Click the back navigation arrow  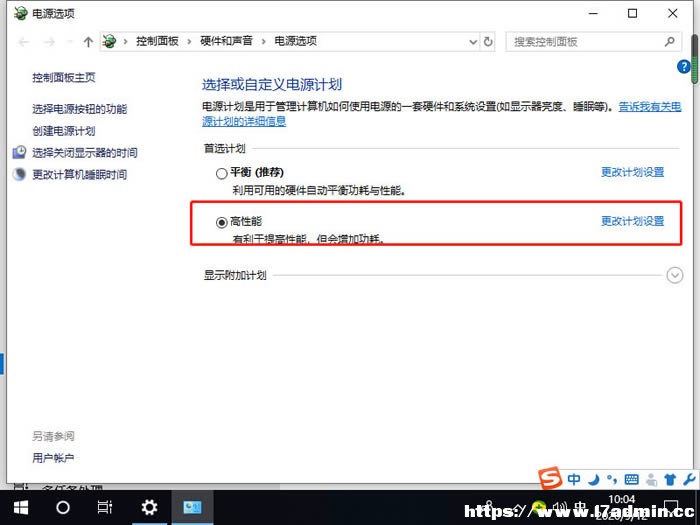(24, 42)
